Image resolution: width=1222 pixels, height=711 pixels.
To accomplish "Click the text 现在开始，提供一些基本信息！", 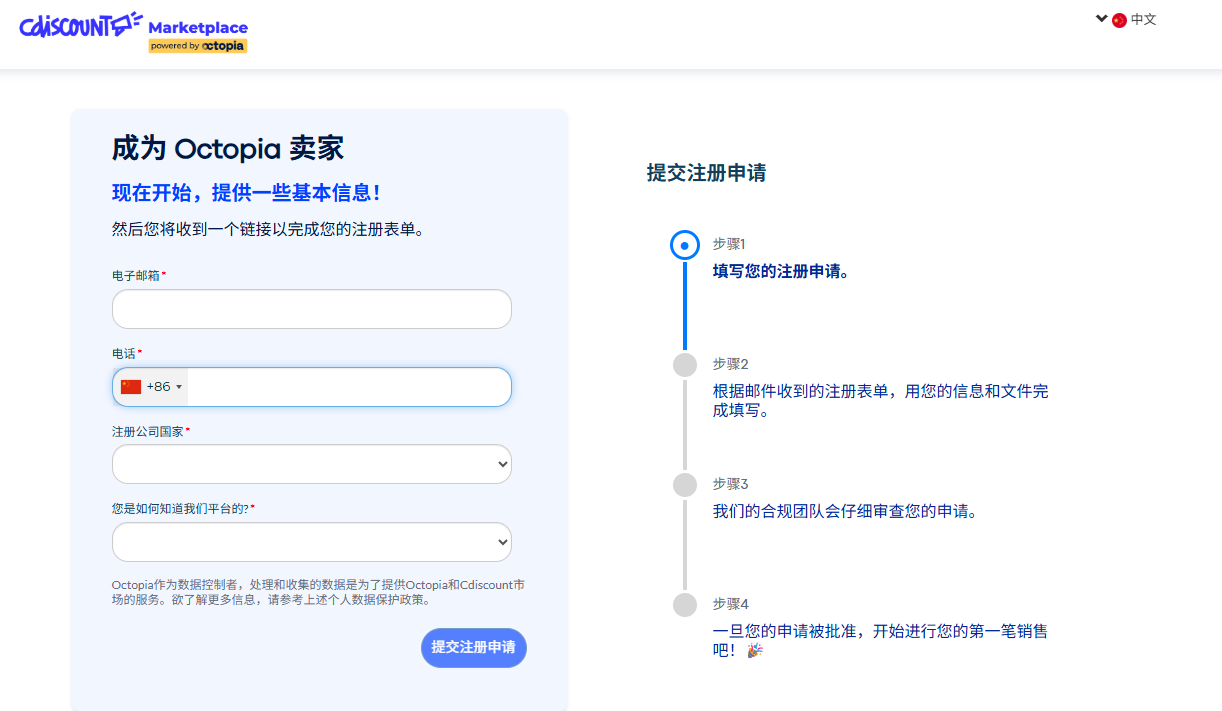I will click(x=246, y=193).
